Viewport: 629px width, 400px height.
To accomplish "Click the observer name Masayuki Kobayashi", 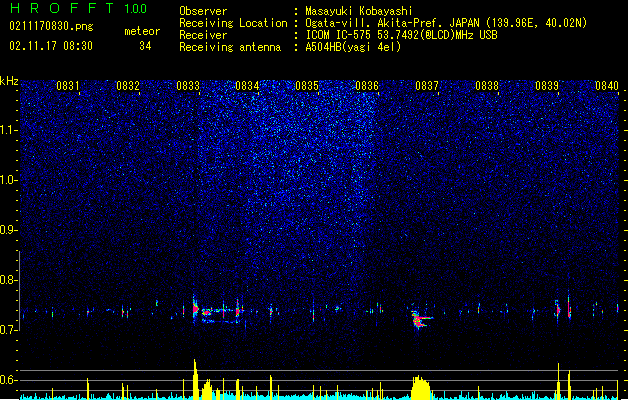I will [x=359, y=11].
